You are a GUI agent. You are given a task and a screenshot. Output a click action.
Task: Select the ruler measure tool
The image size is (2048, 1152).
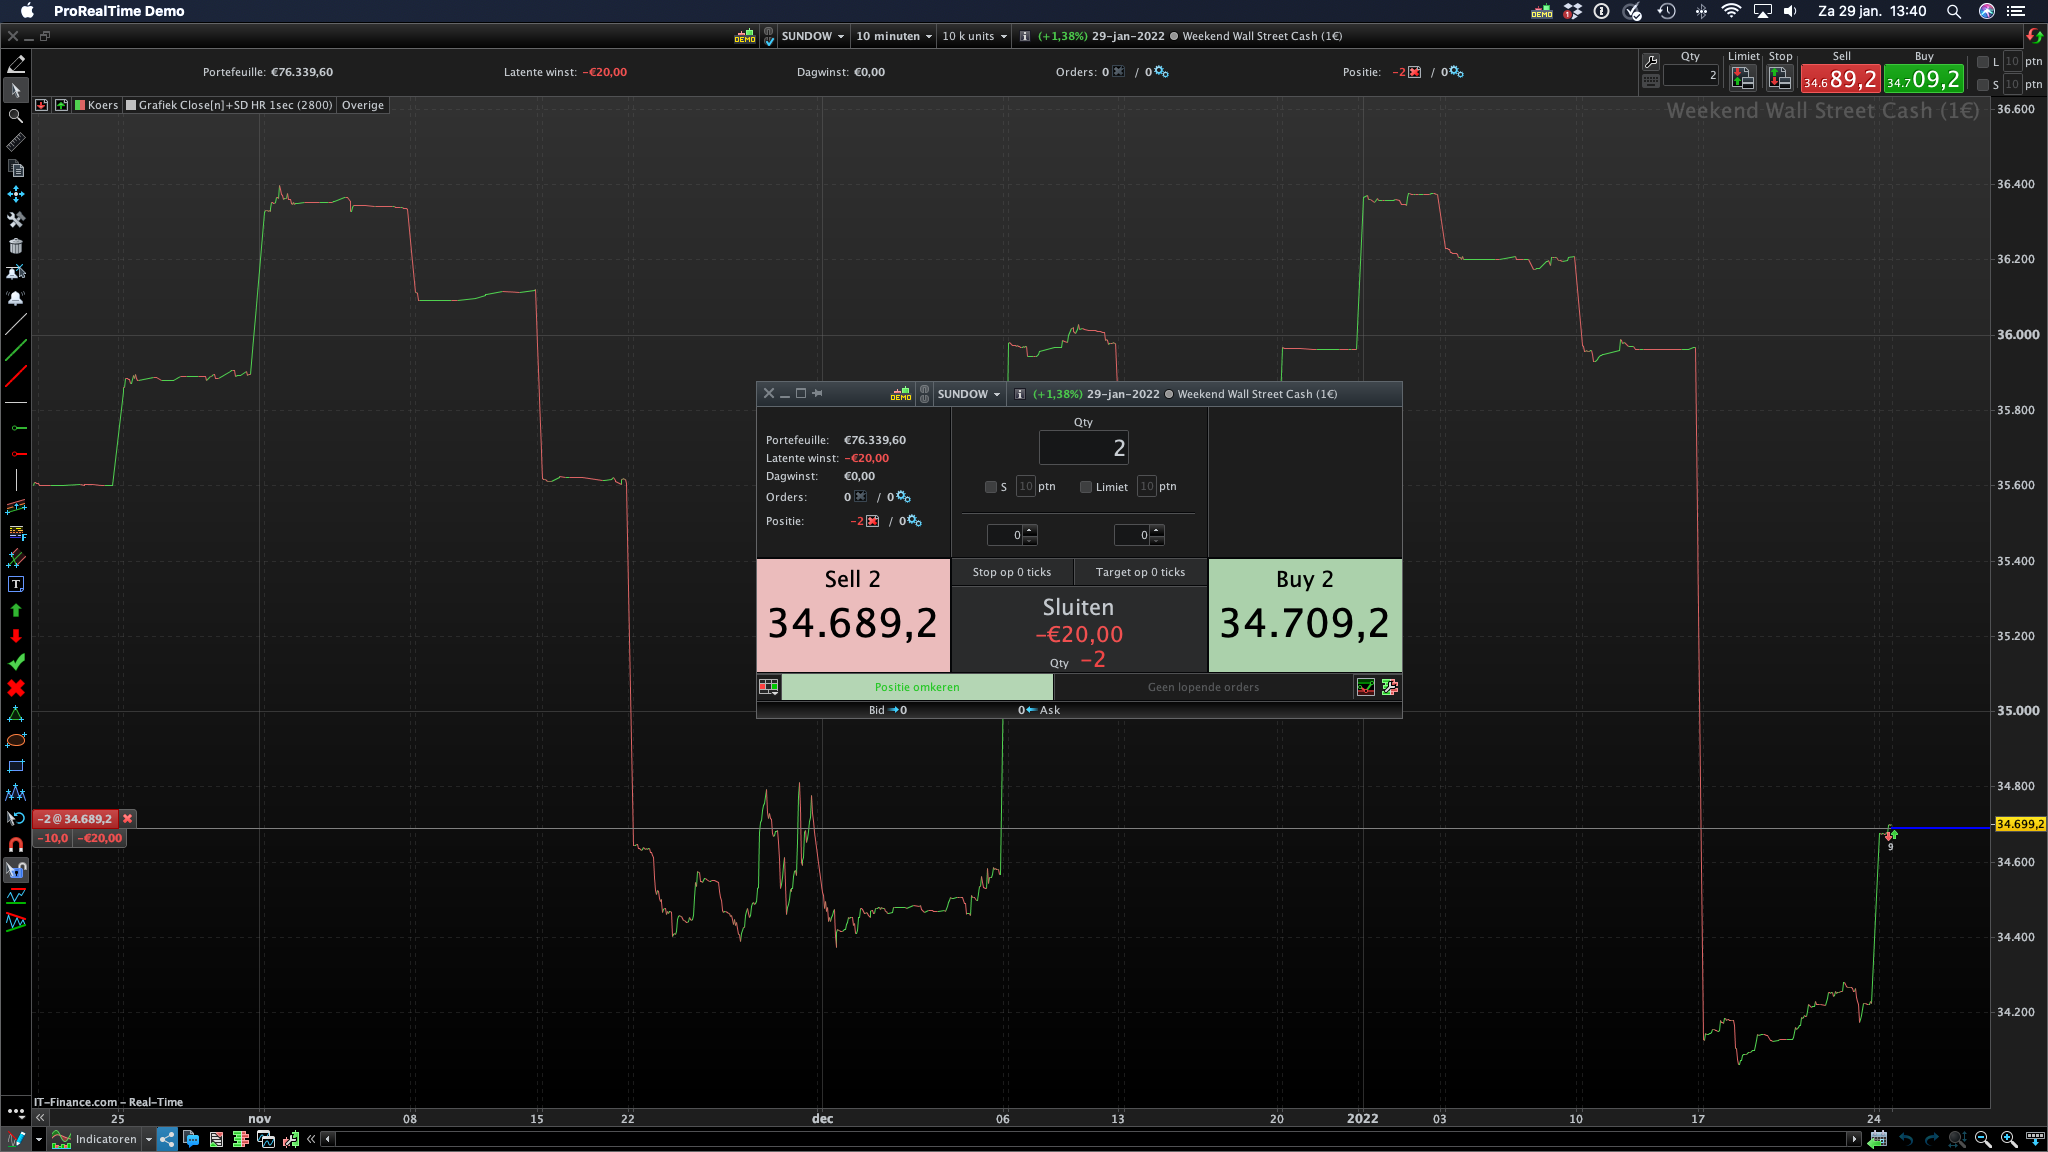click(x=16, y=143)
